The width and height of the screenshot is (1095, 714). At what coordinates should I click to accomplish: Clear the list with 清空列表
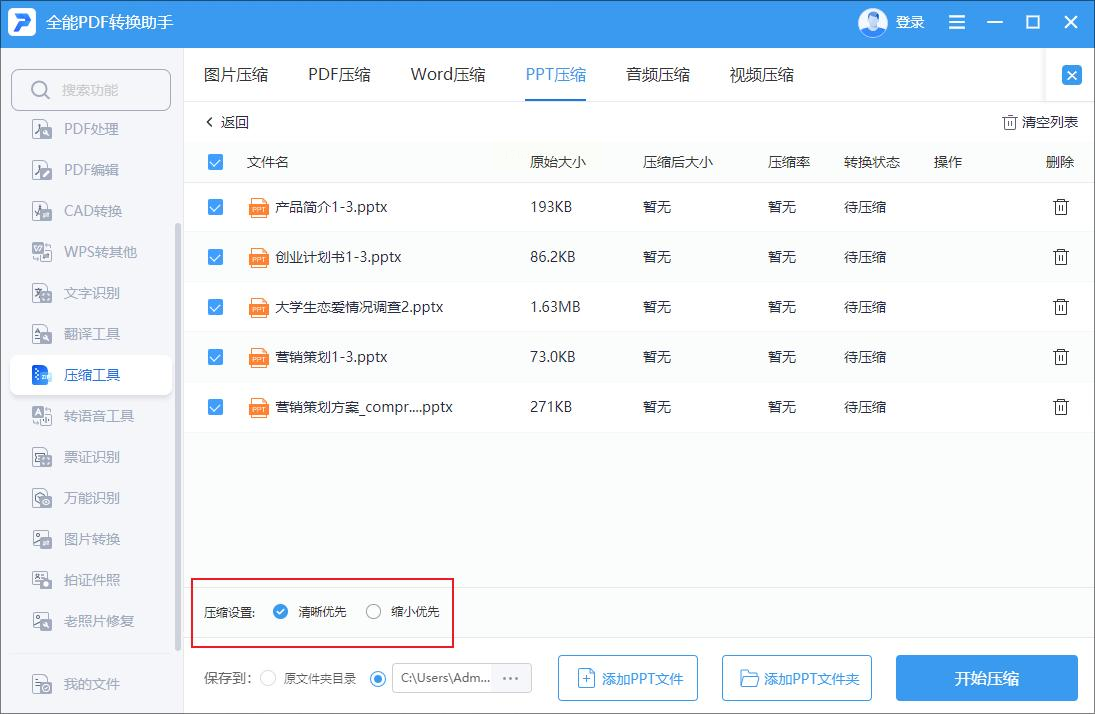1040,122
